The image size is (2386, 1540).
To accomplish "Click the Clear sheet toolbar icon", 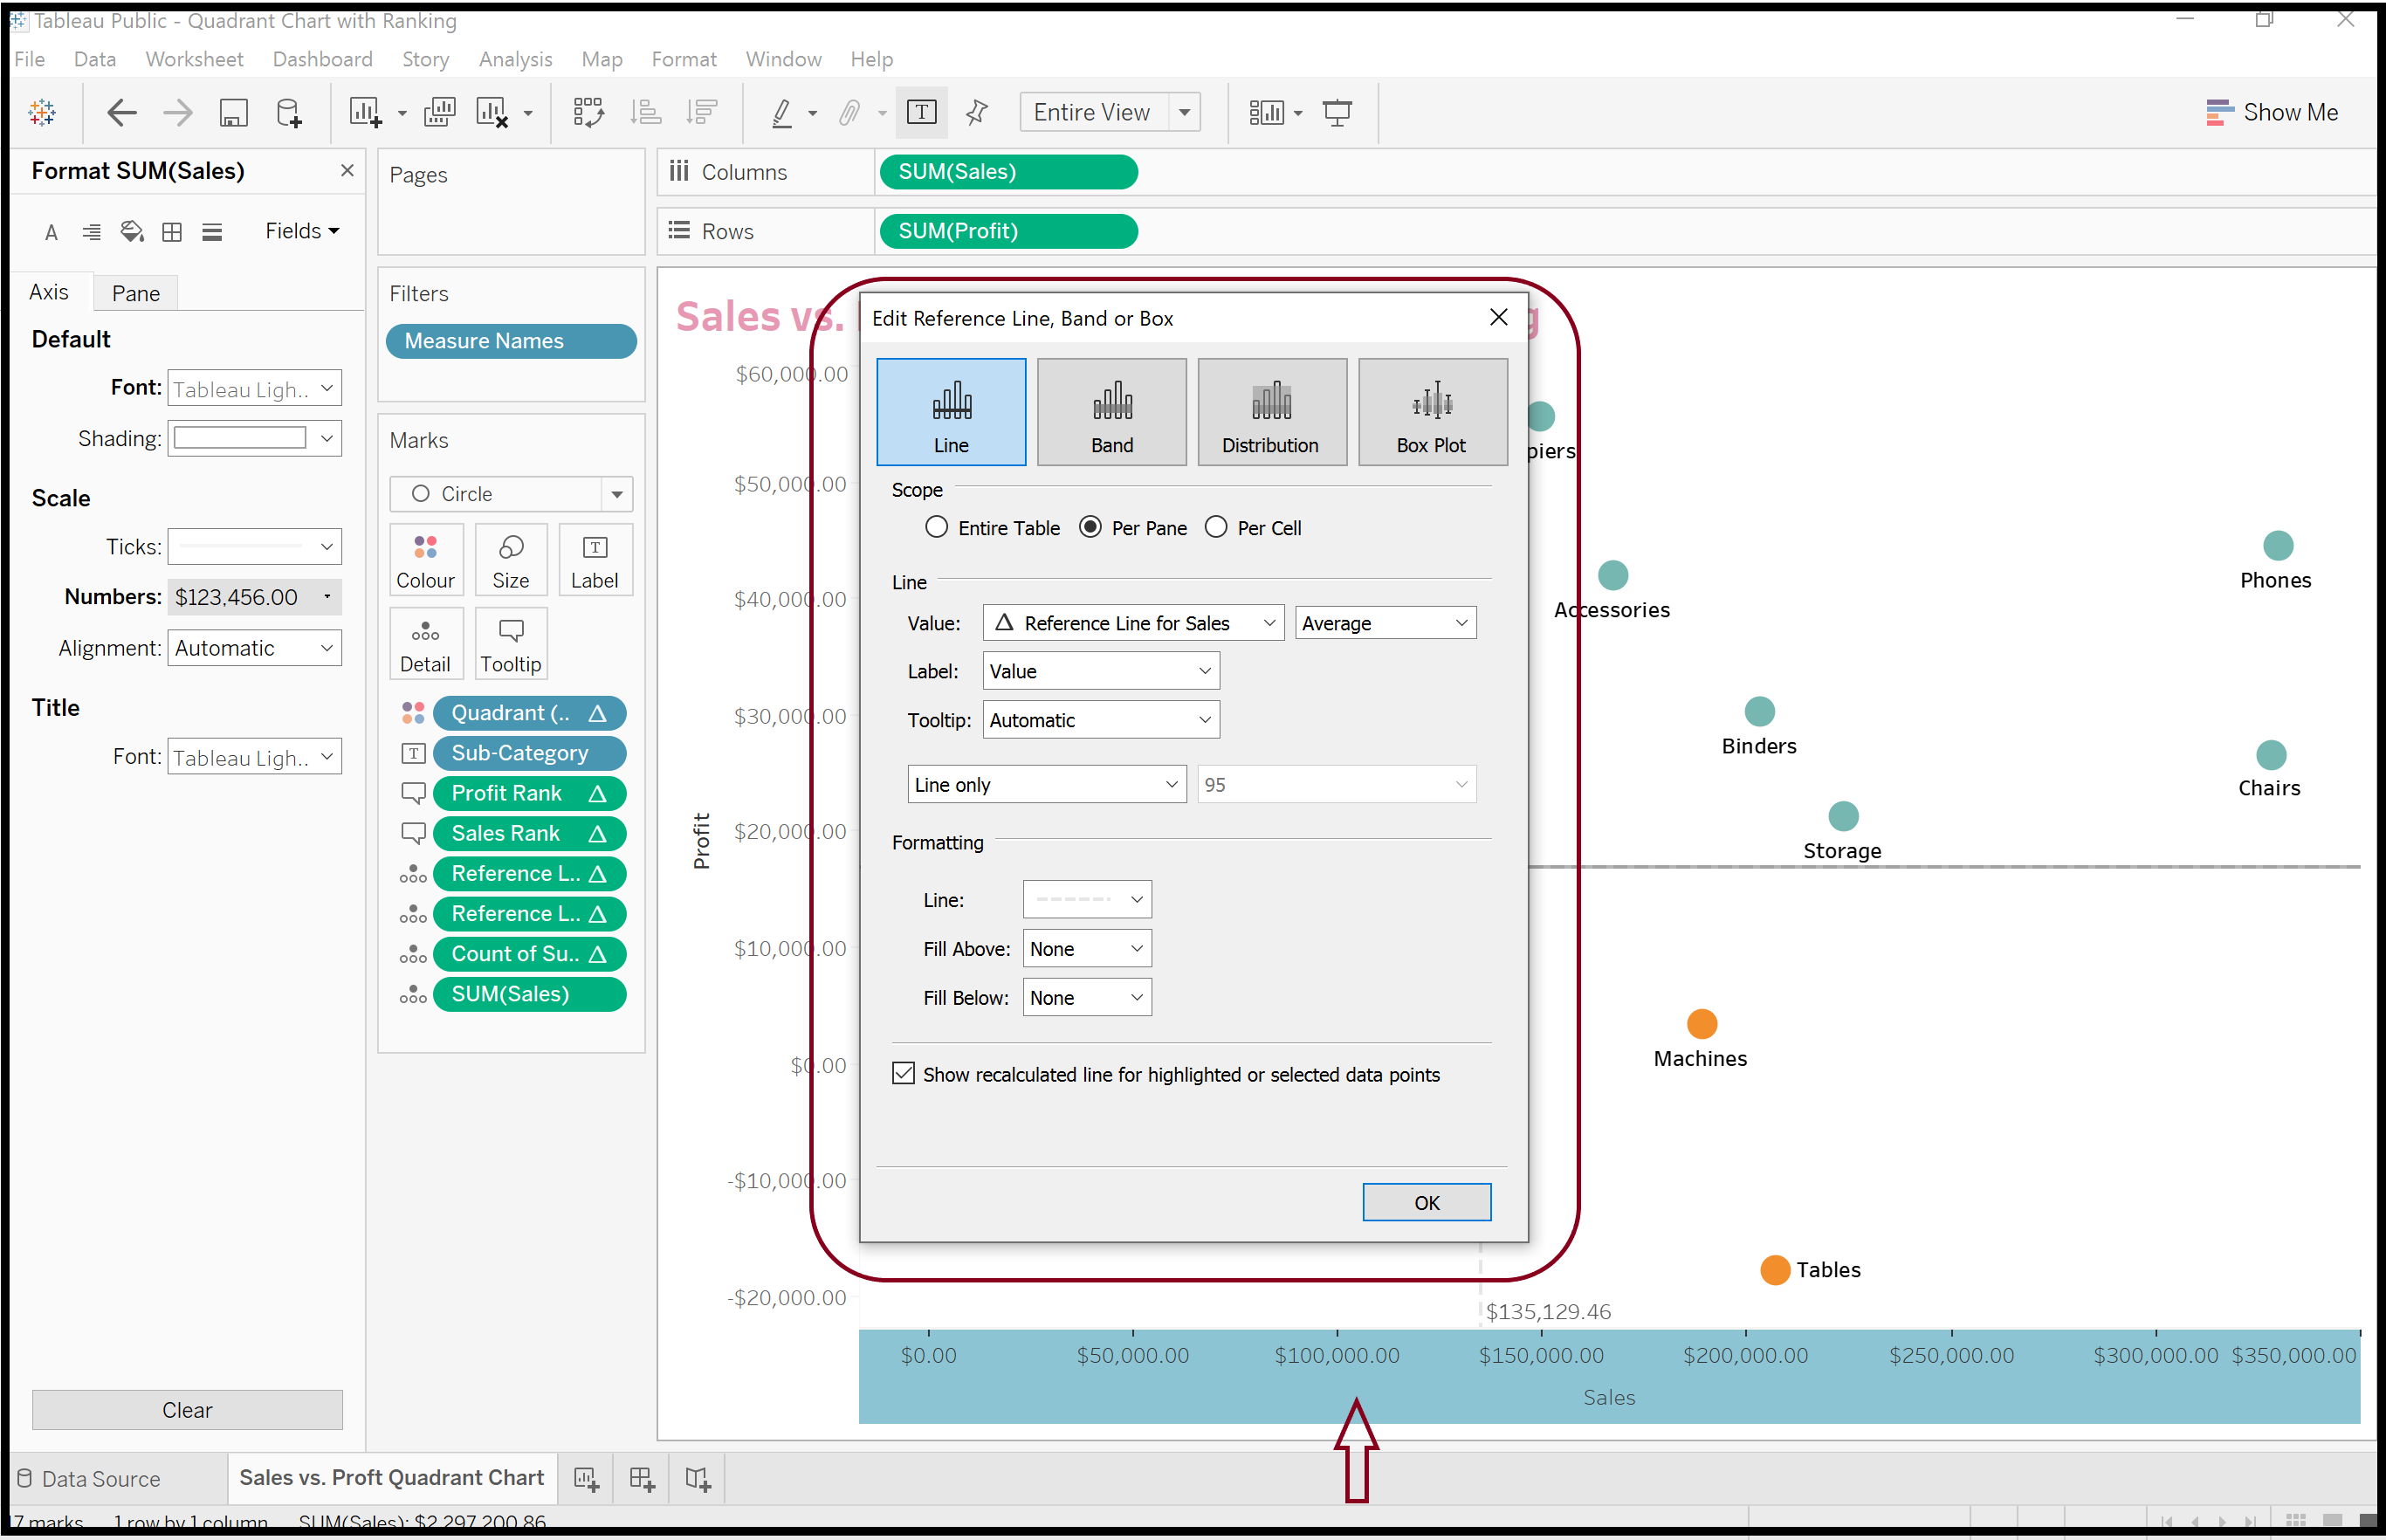I will tap(493, 113).
